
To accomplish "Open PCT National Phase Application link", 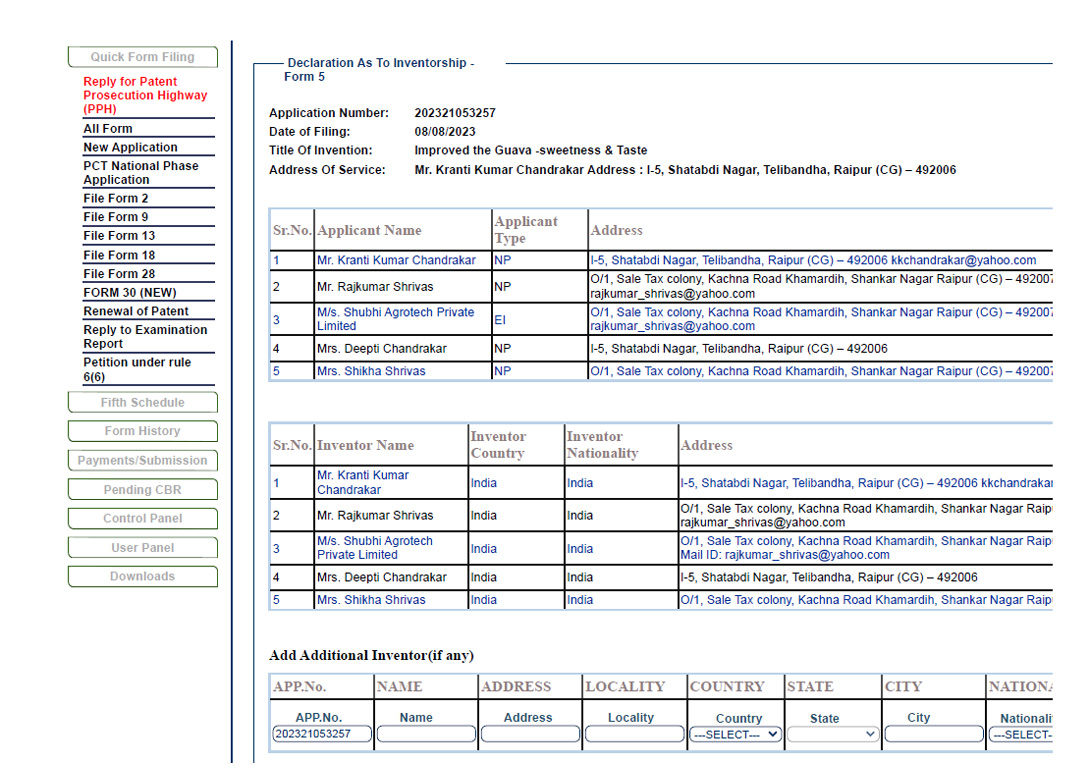I will pos(140,173).
